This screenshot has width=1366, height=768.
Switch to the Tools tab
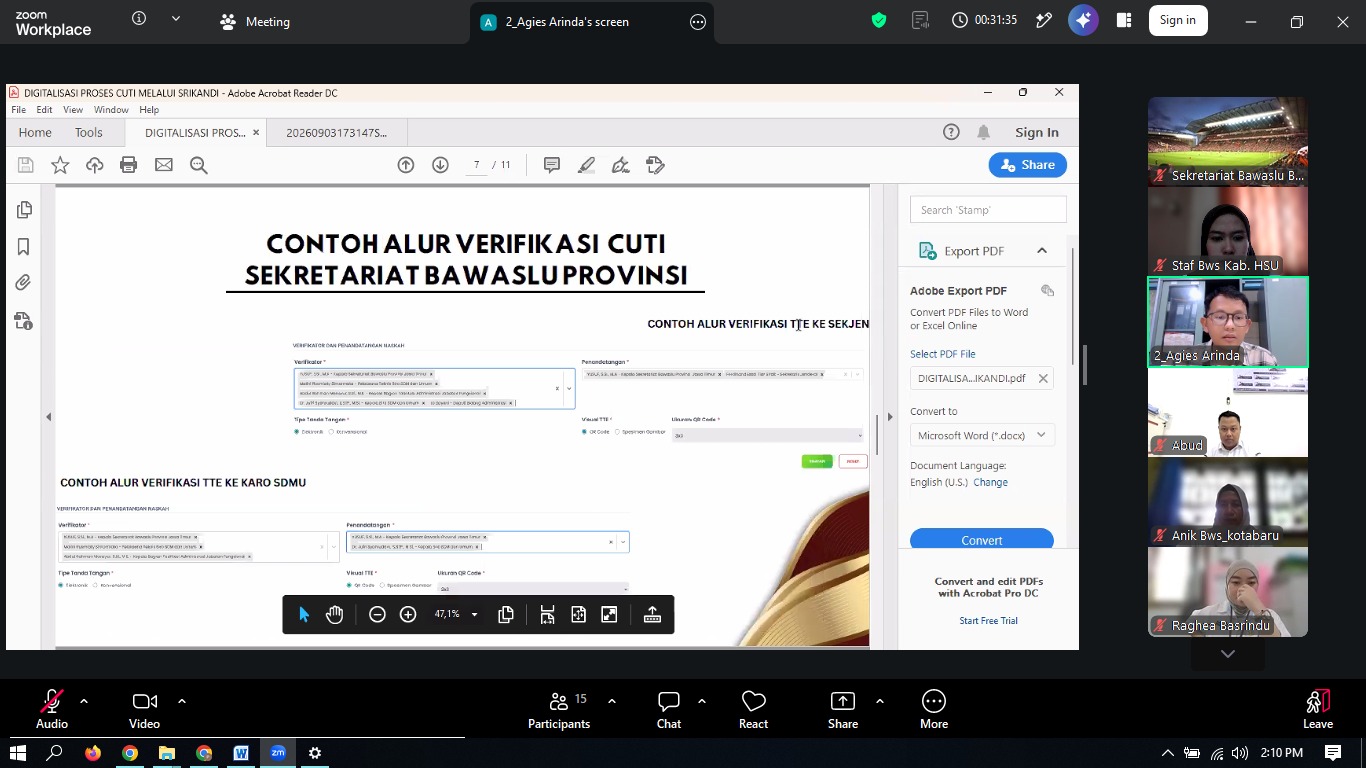pos(89,132)
